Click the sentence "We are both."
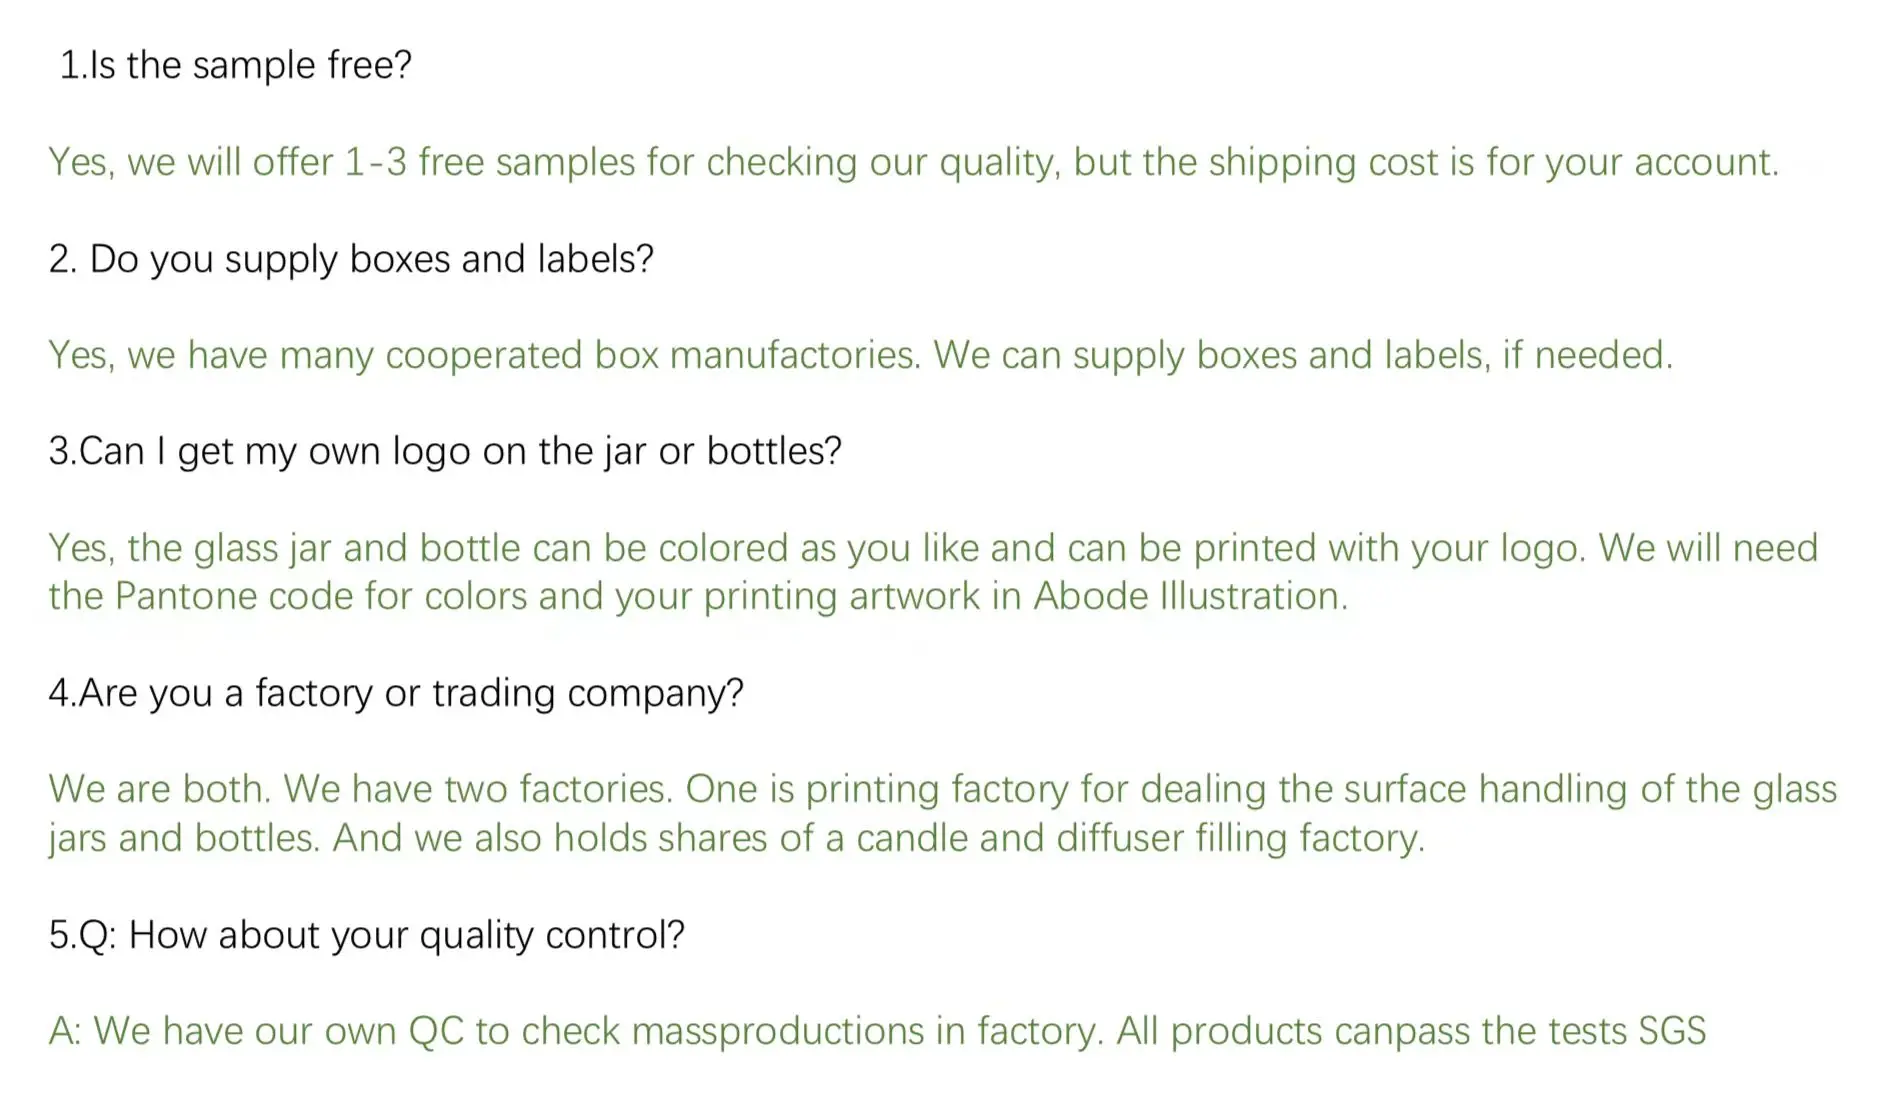 coord(160,789)
